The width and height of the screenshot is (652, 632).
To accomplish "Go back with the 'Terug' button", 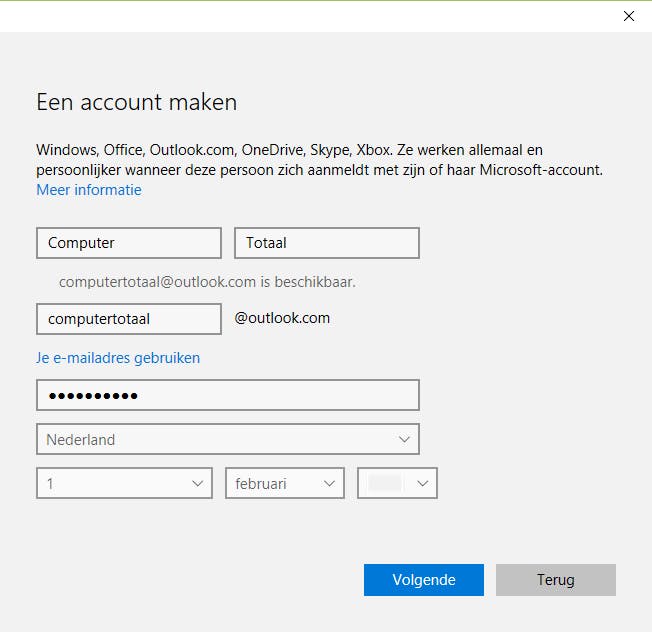I will click(555, 580).
